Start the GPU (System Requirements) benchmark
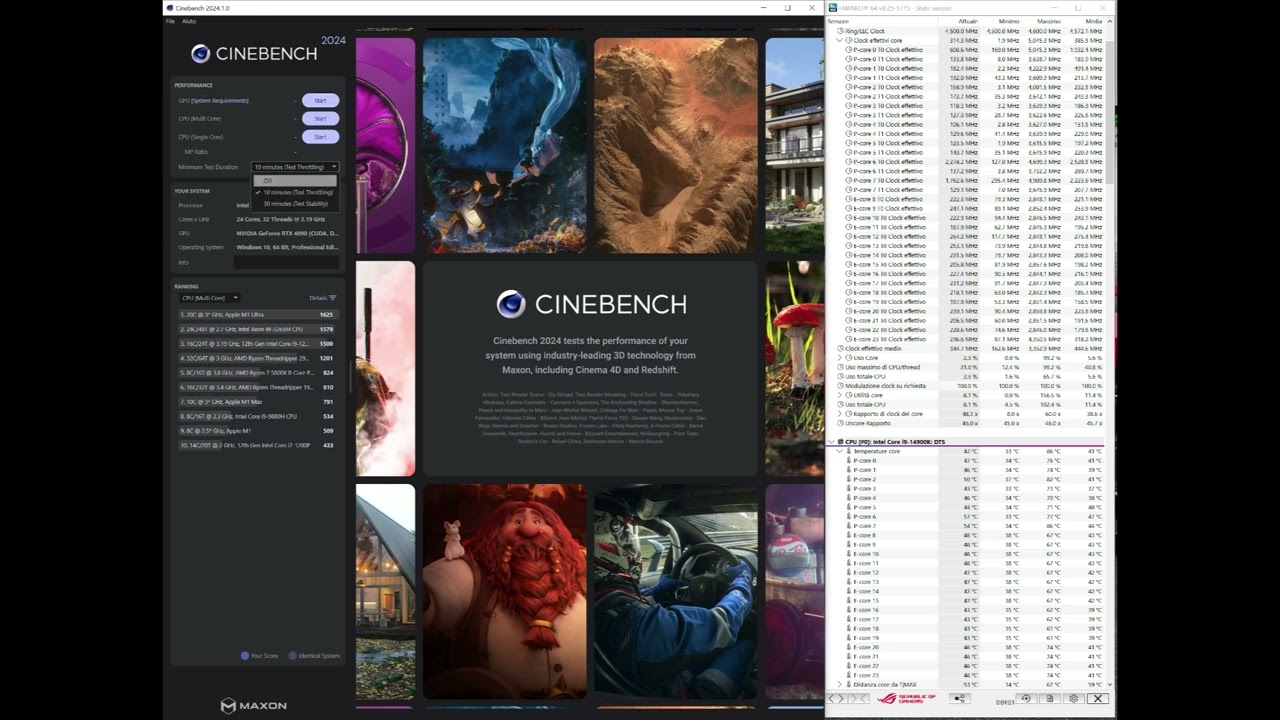The image size is (1280, 720). coord(320,101)
